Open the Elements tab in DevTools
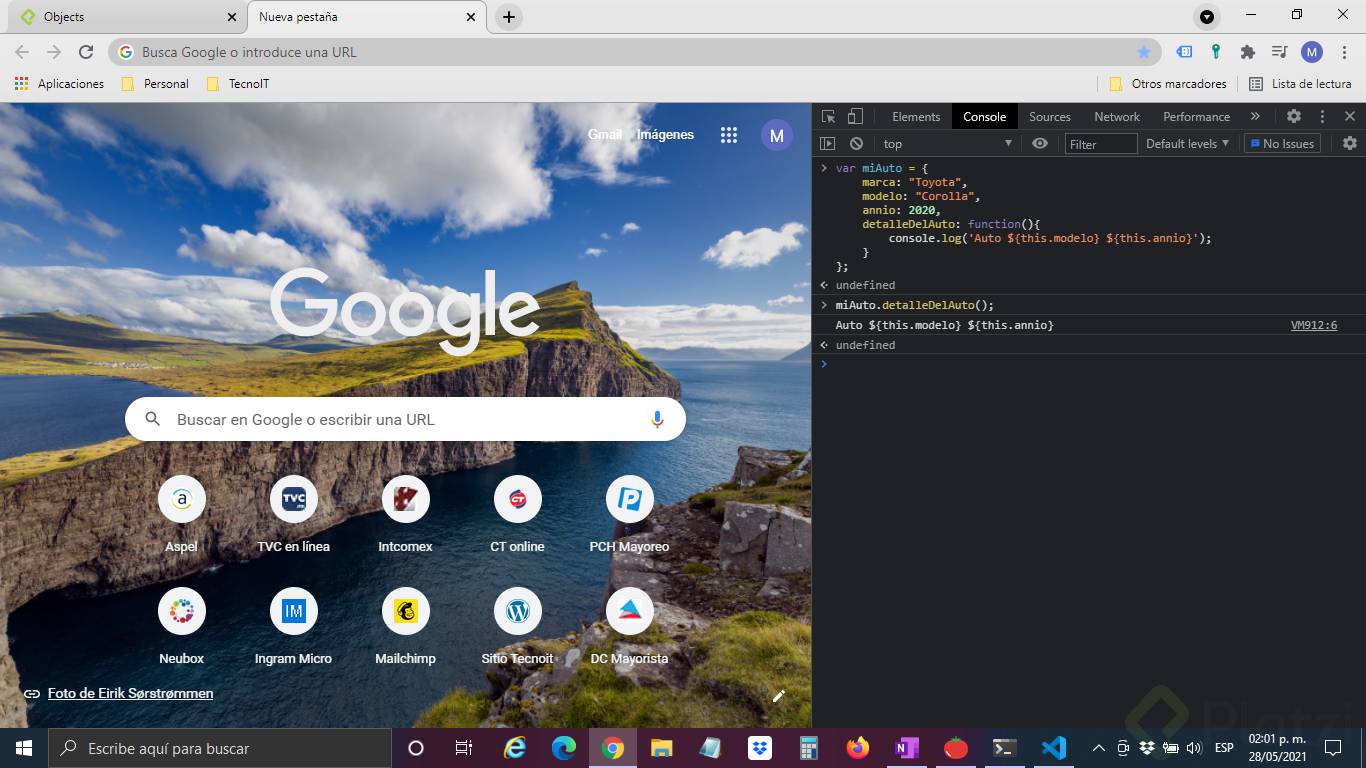This screenshot has width=1366, height=768. [916, 117]
